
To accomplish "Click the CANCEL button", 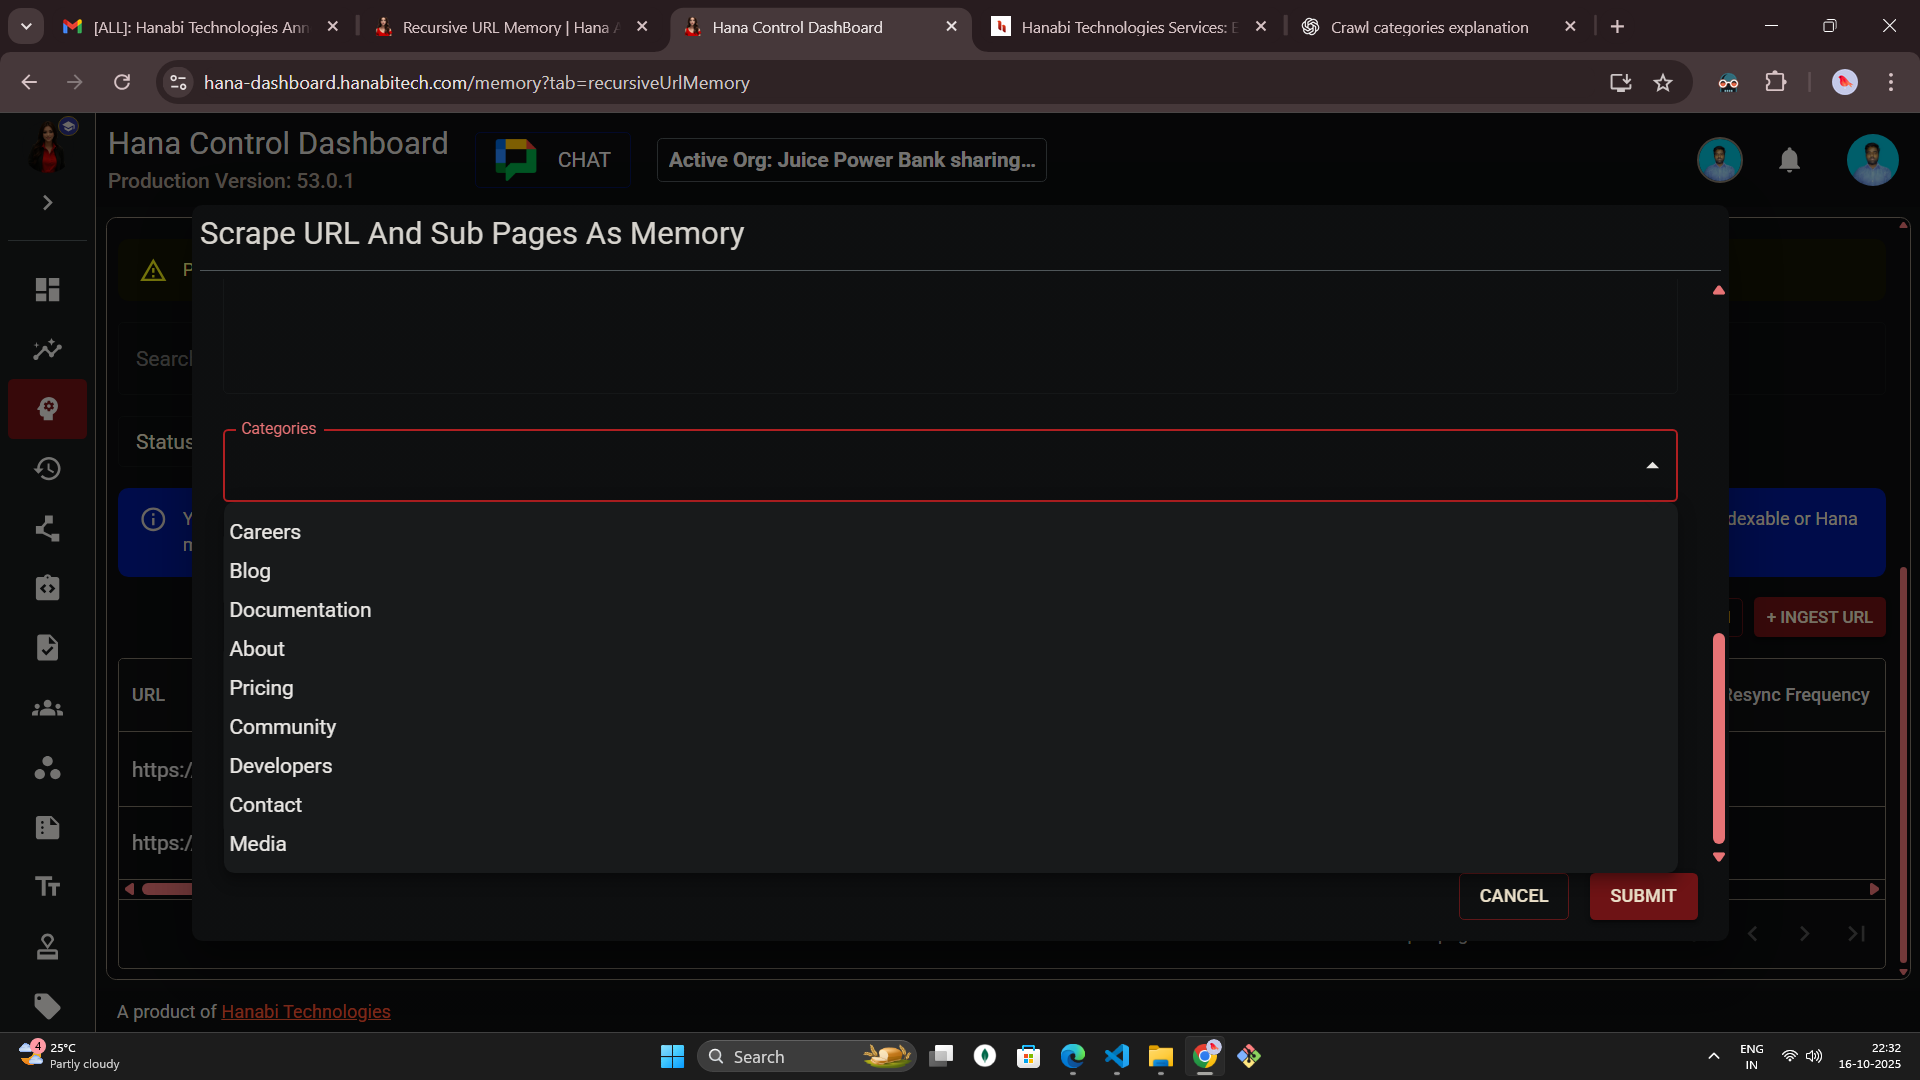I will point(1513,896).
